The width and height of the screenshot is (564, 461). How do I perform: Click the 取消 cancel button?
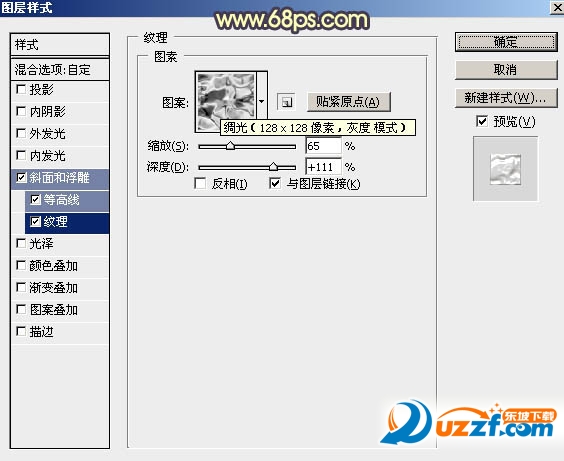[506, 70]
